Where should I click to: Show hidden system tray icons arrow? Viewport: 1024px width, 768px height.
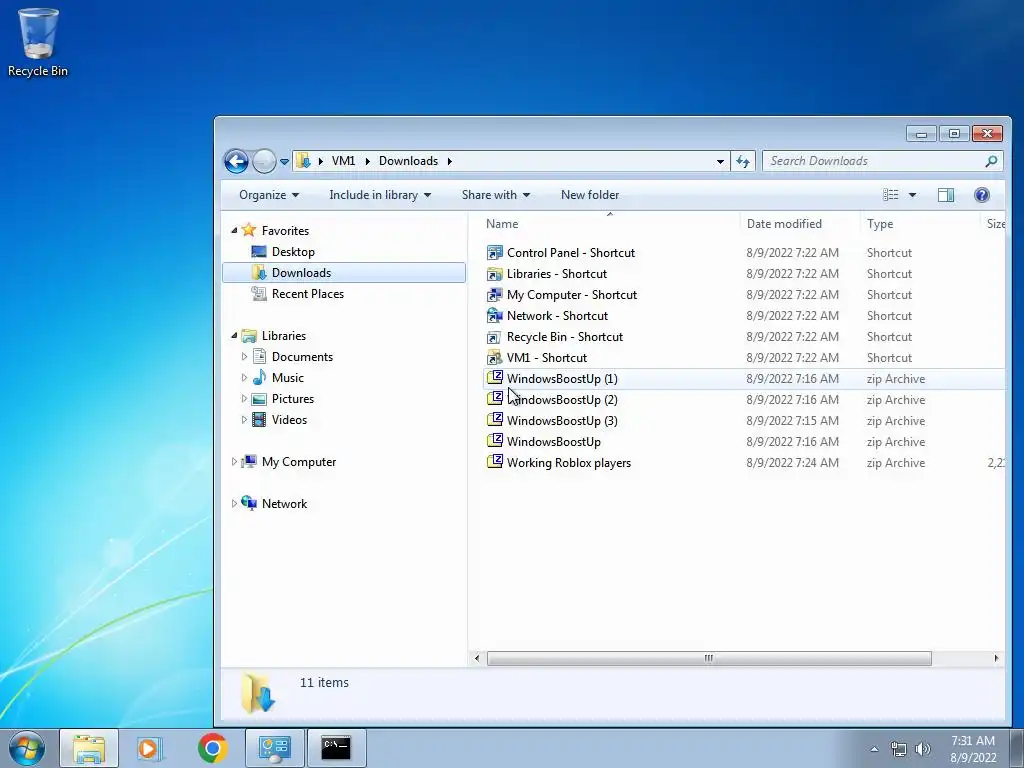874,749
